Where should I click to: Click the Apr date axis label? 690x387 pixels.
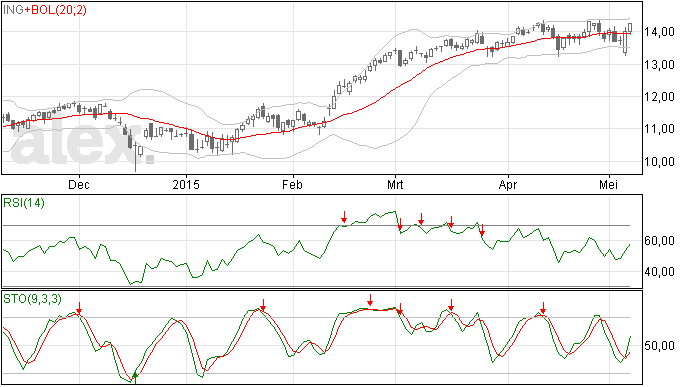pos(508,185)
